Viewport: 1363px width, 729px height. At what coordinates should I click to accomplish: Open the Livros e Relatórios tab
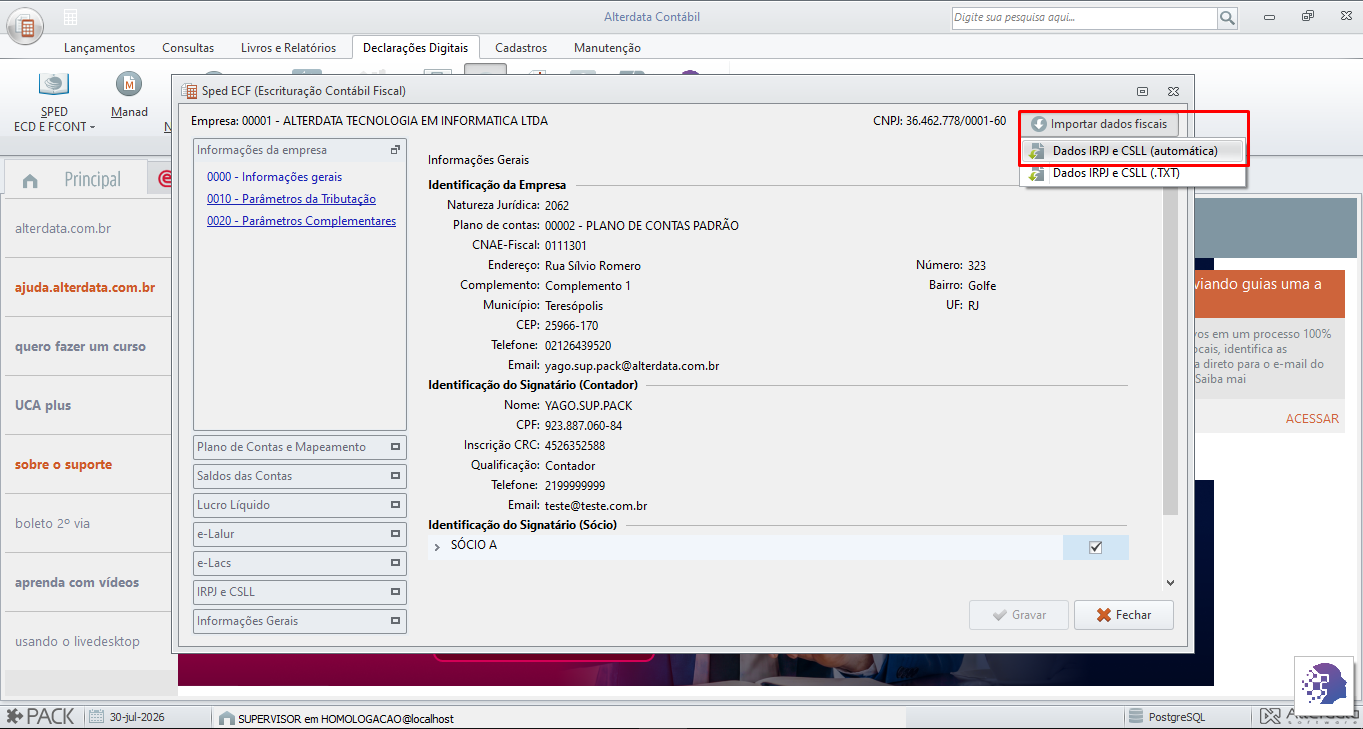click(288, 47)
